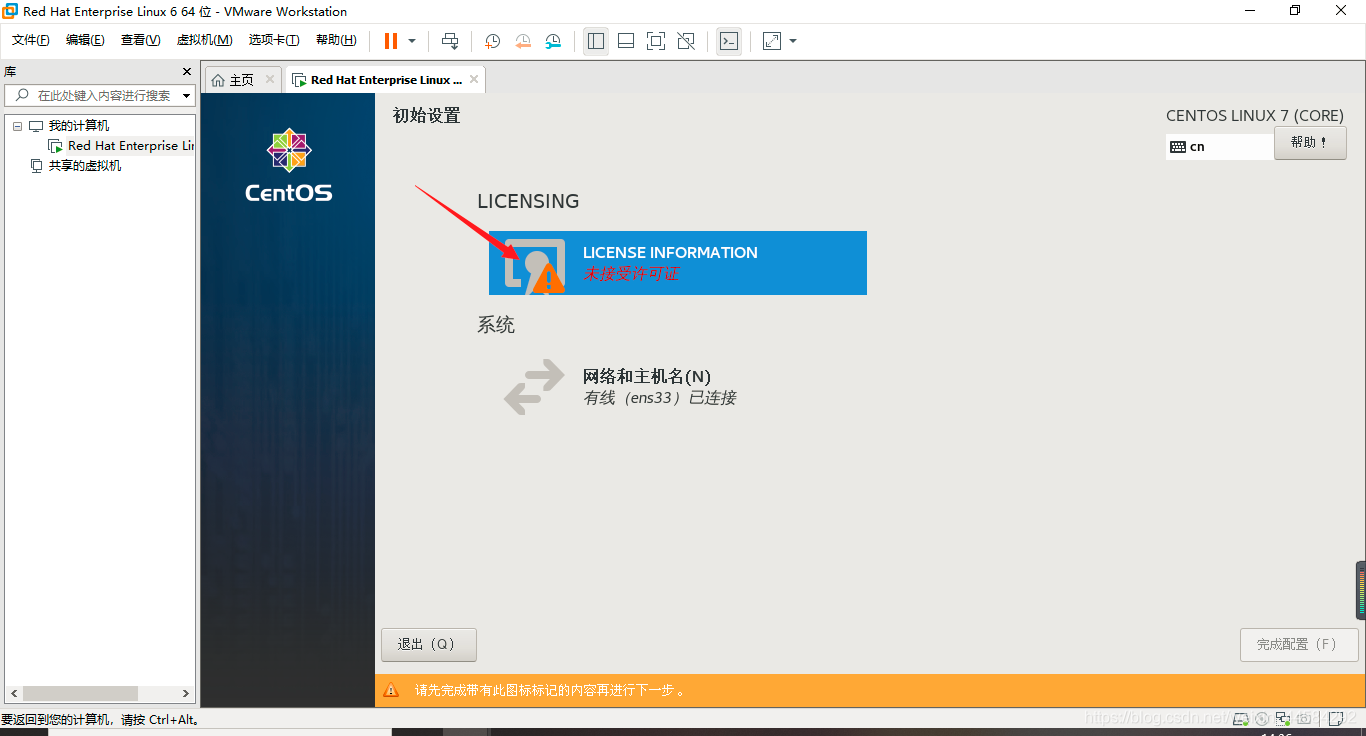Toggle the console view icon

pos(729,41)
